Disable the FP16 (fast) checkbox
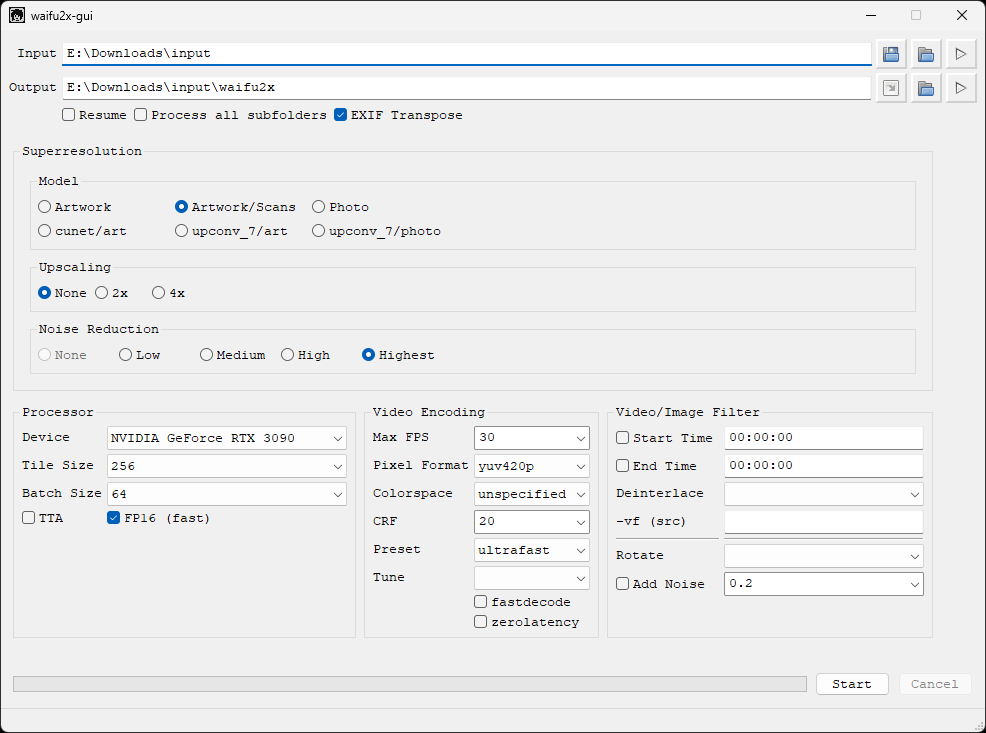Image resolution: width=986 pixels, height=733 pixels. pos(114,518)
